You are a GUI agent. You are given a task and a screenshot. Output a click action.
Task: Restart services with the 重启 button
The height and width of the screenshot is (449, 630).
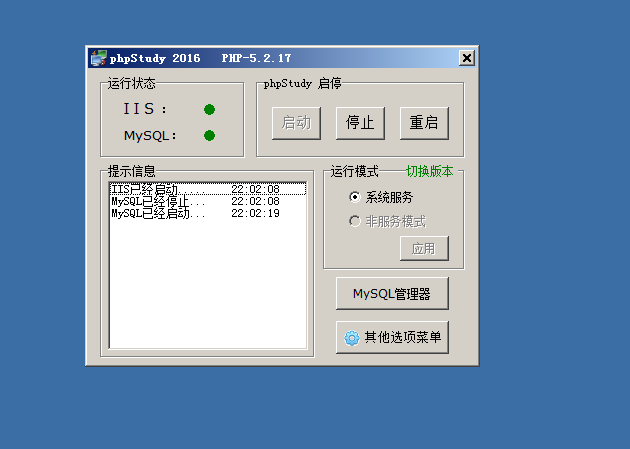tap(424, 123)
